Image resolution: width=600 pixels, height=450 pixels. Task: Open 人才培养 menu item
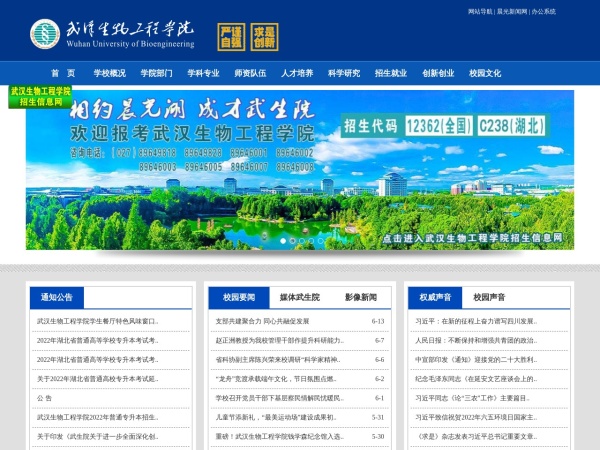297,73
